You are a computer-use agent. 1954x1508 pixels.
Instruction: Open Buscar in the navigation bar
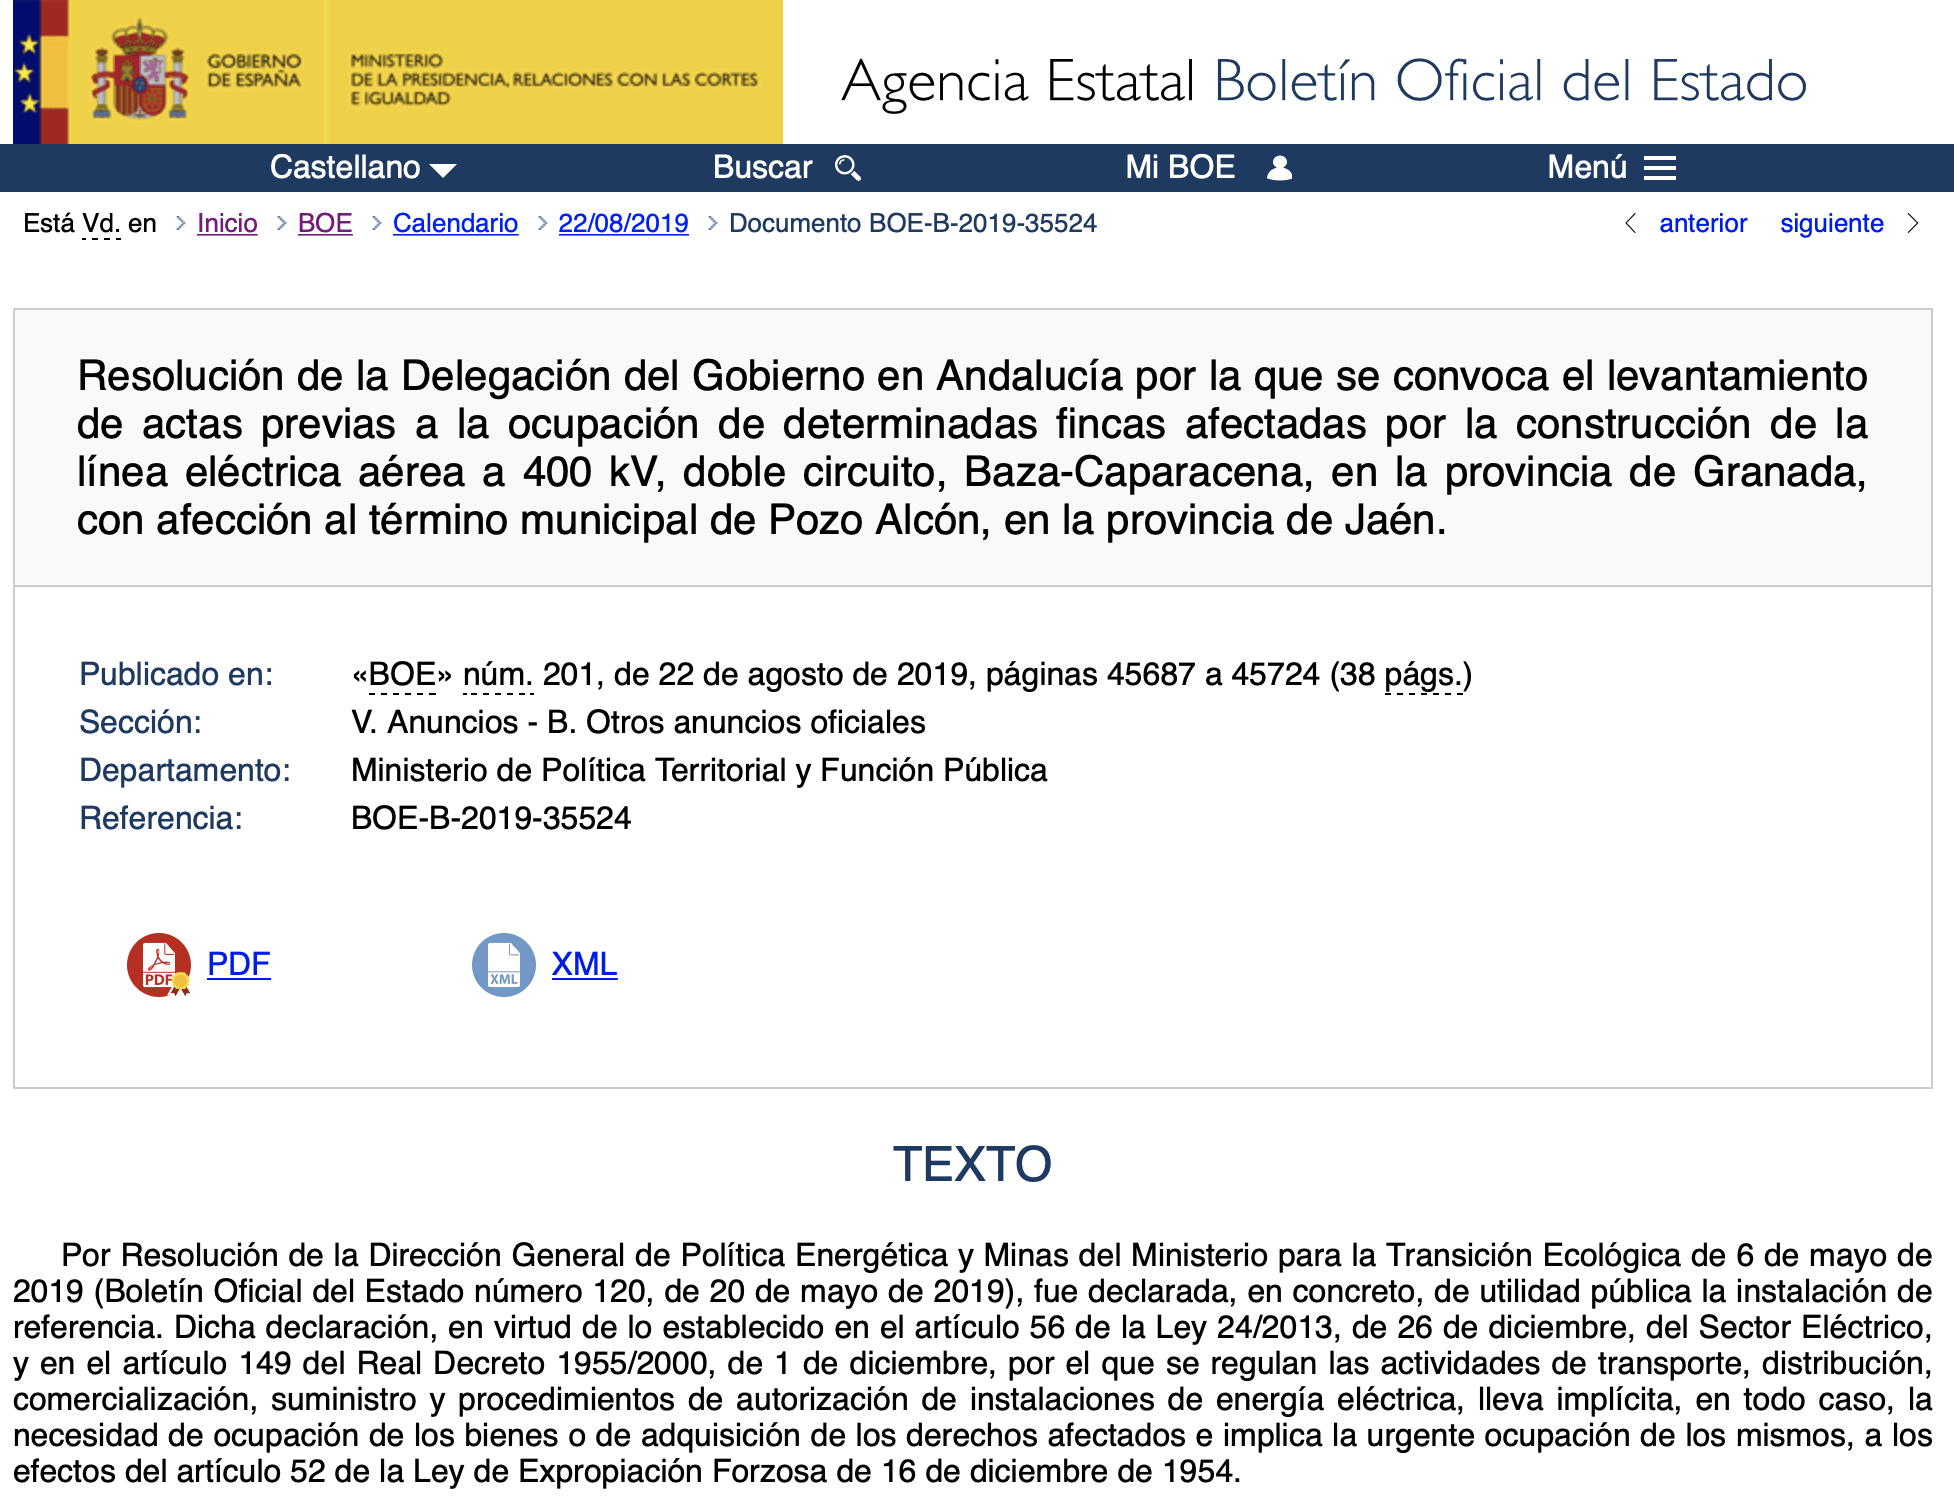pyautogui.click(x=786, y=167)
